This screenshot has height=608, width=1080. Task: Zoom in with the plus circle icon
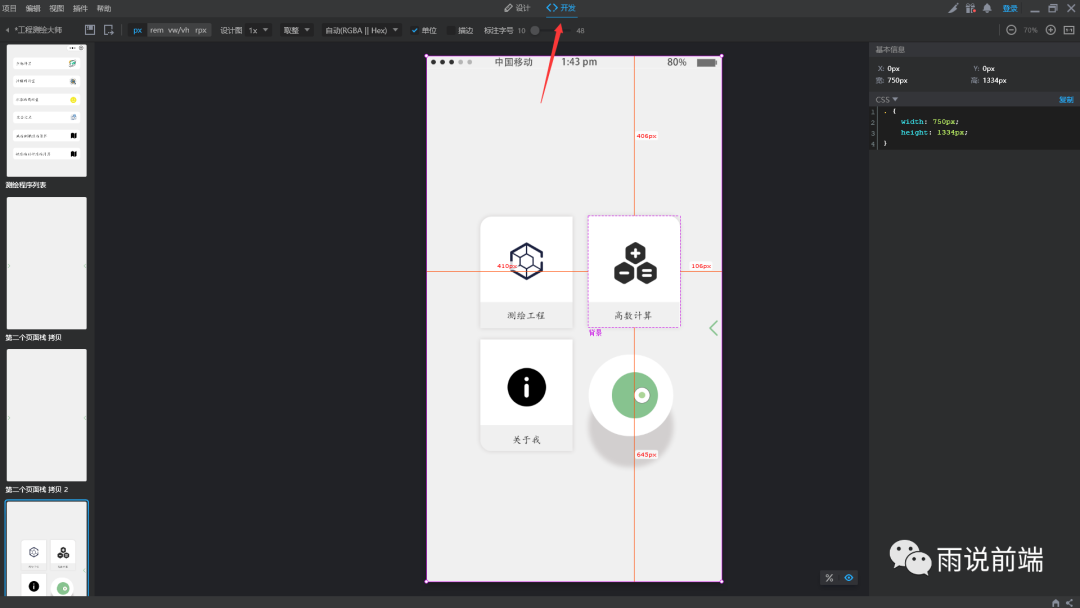click(1050, 30)
